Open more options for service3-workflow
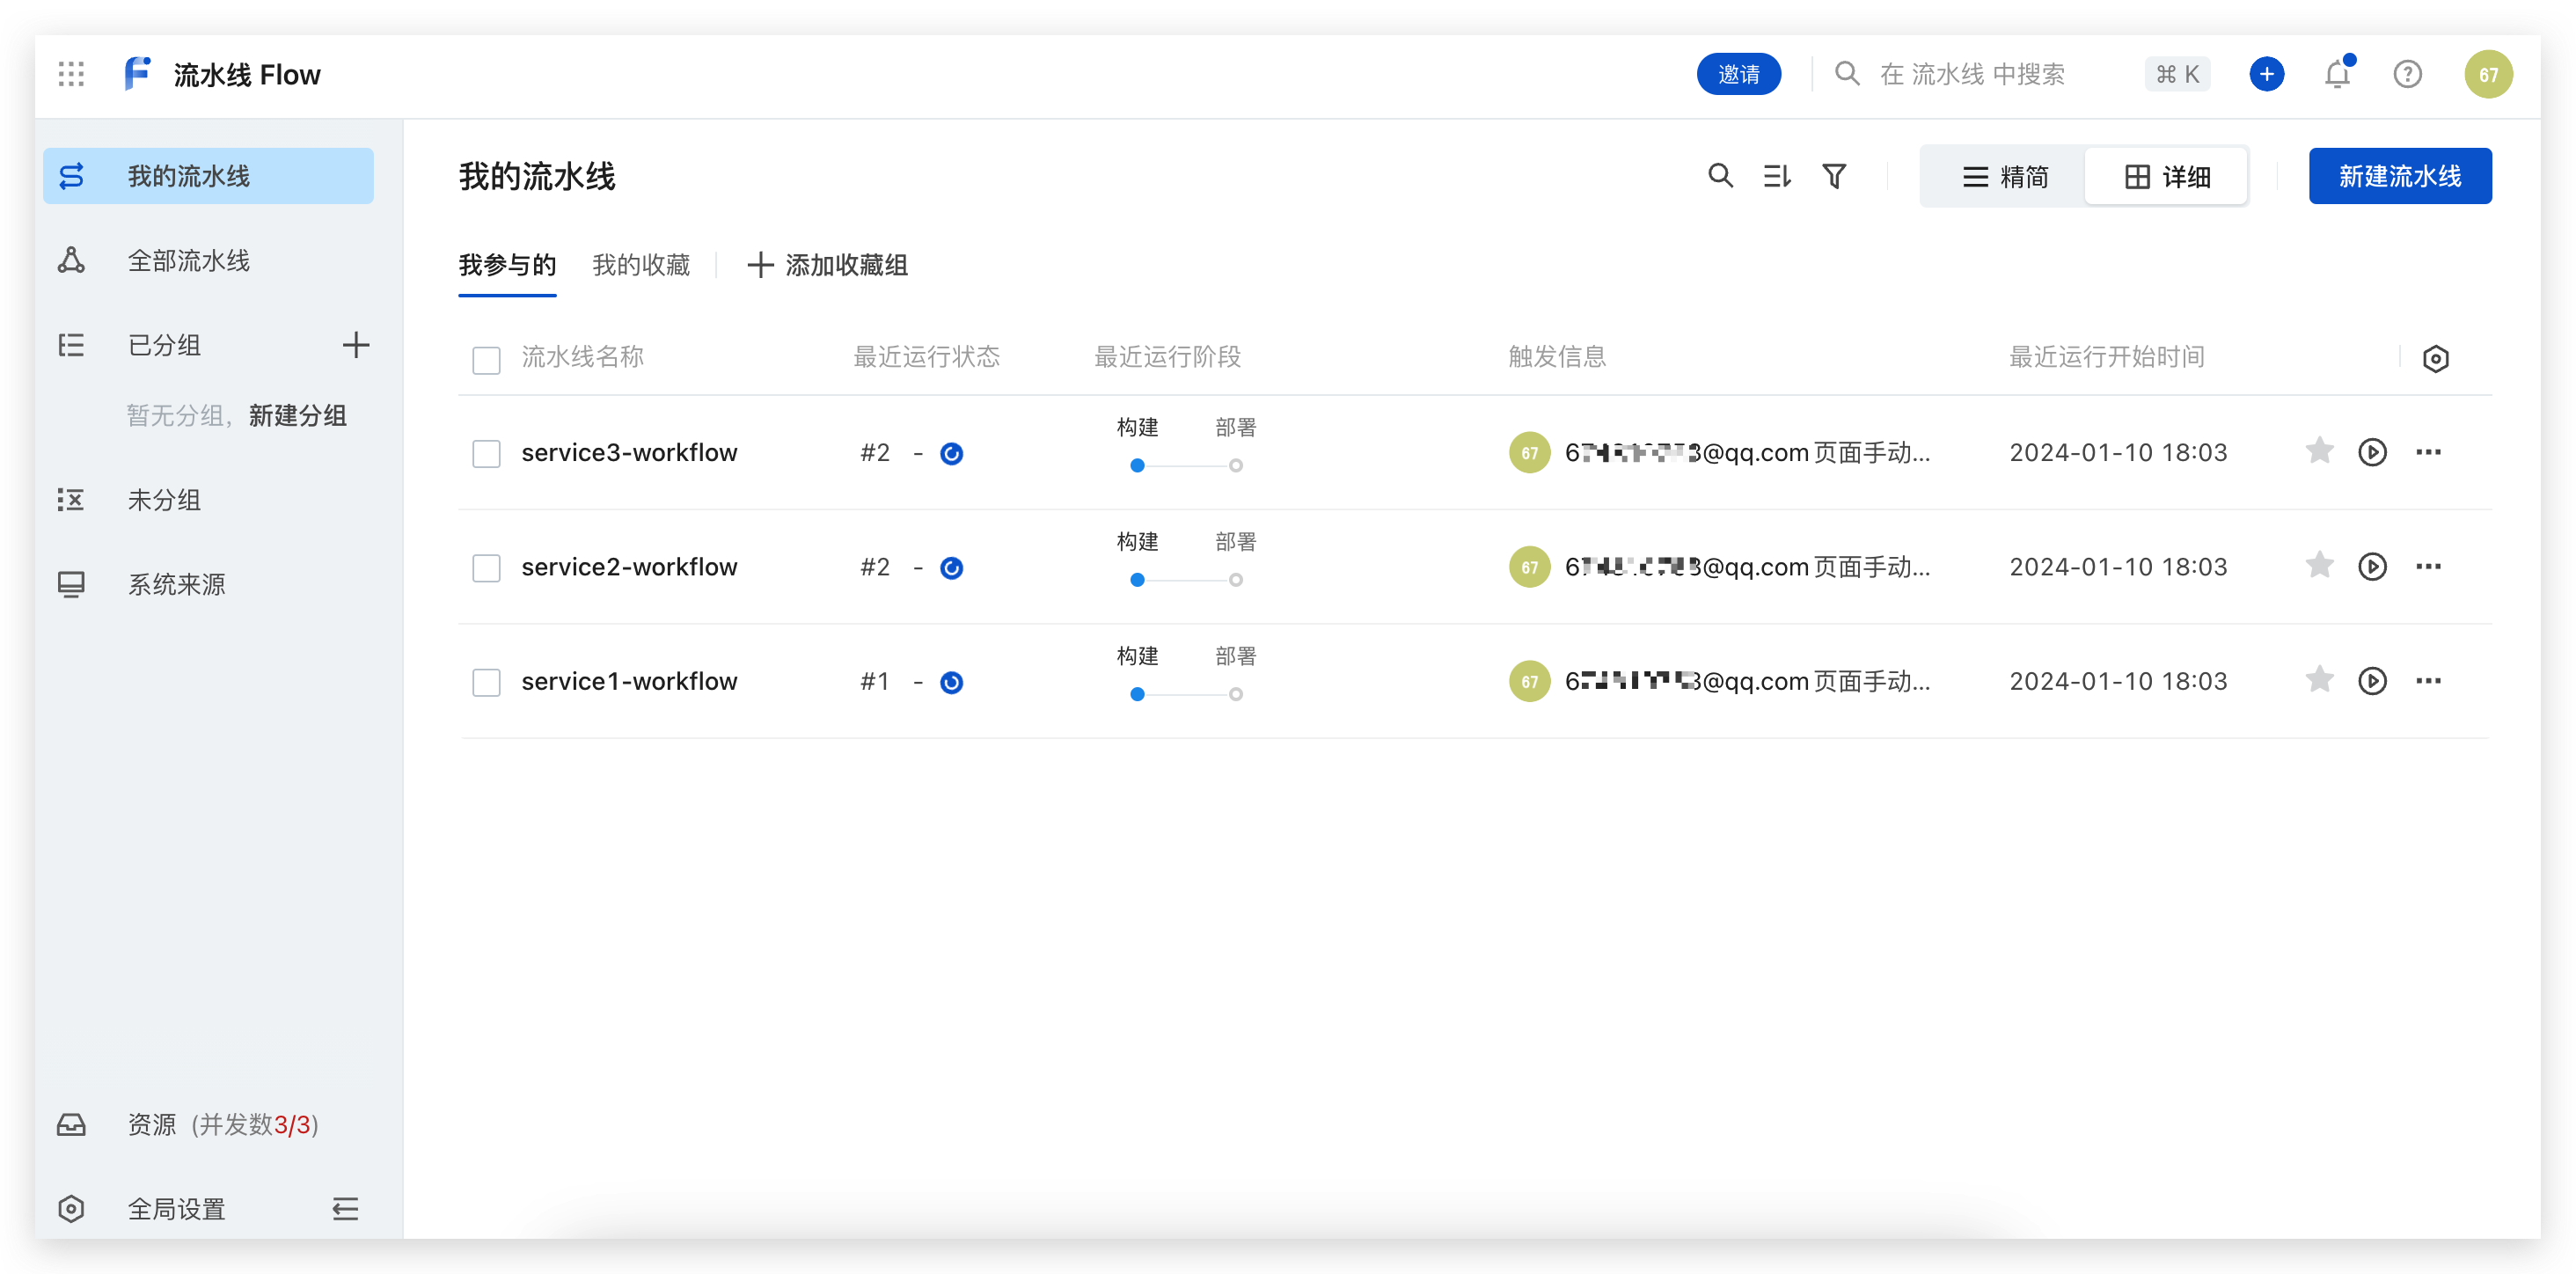The image size is (2576, 1274). point(2428,452)
